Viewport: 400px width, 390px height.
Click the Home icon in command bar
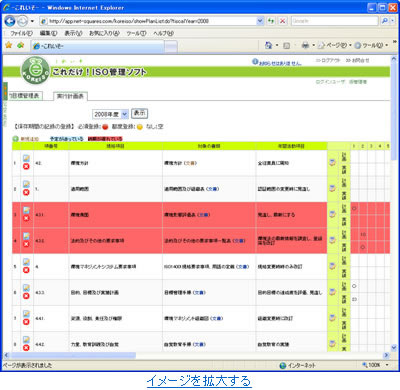point(268,45)
